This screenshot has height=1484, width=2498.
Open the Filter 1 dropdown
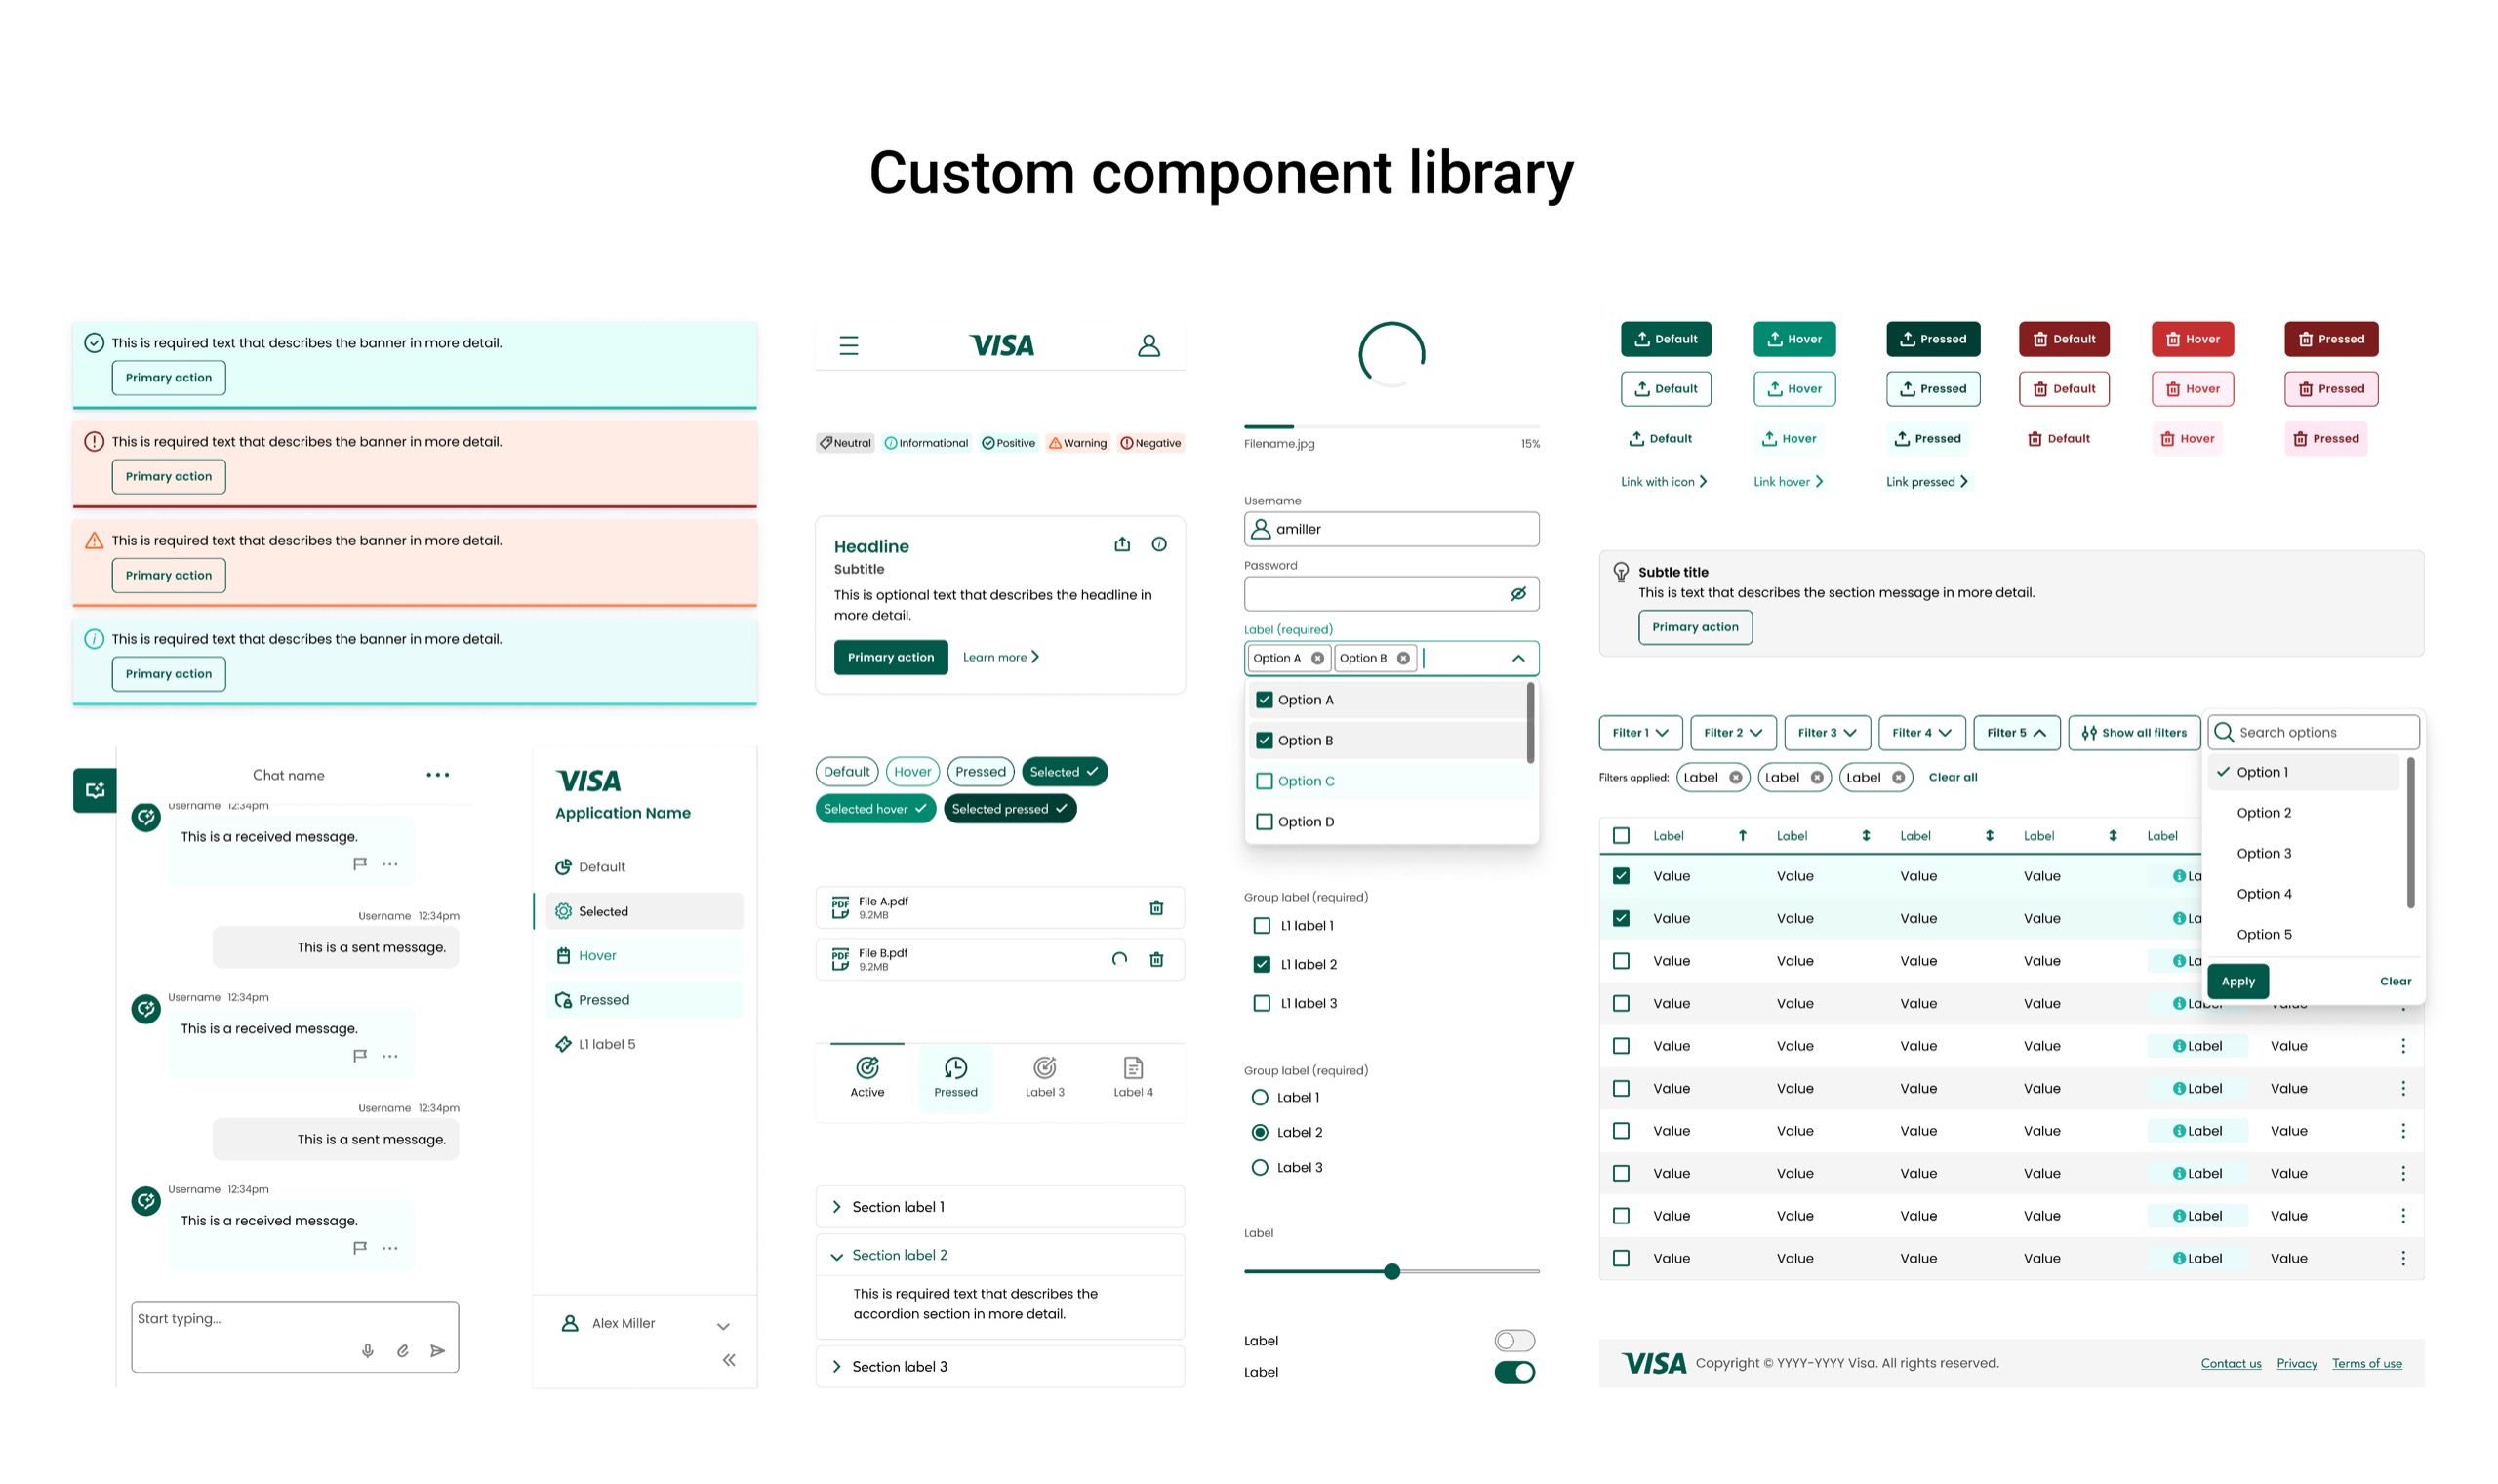point(1640,733)
